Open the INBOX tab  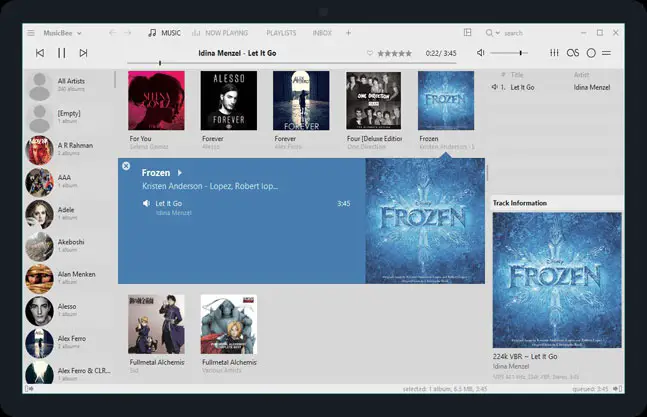(322, 33)
